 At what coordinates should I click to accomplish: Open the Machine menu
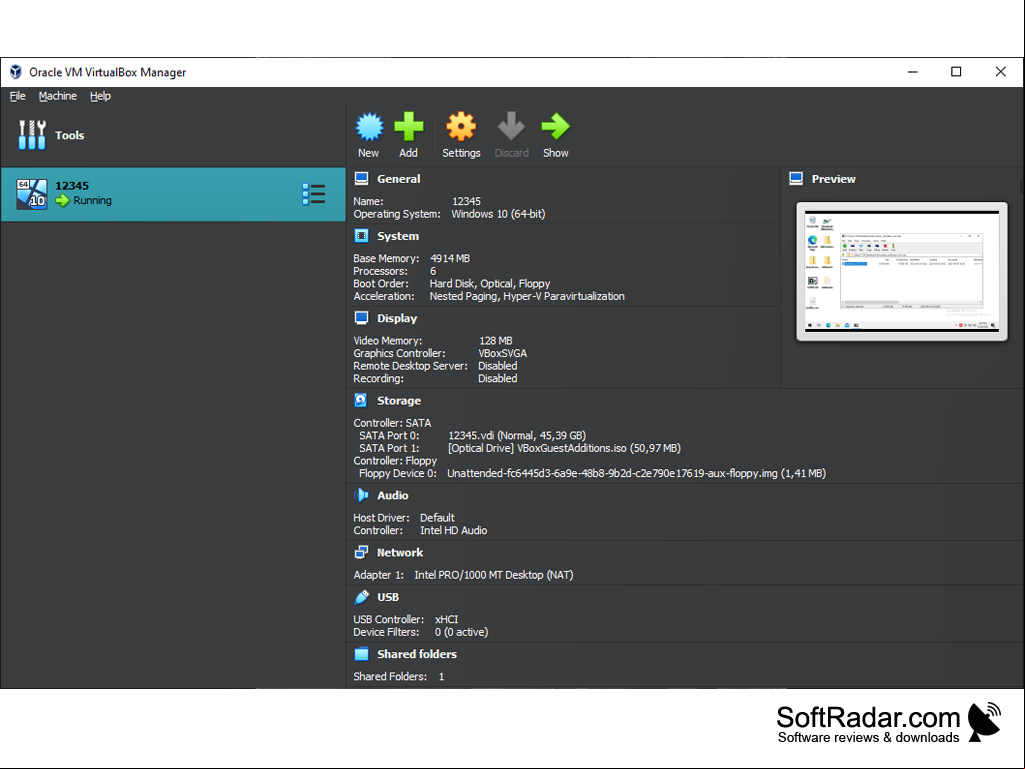pos(58,96)
